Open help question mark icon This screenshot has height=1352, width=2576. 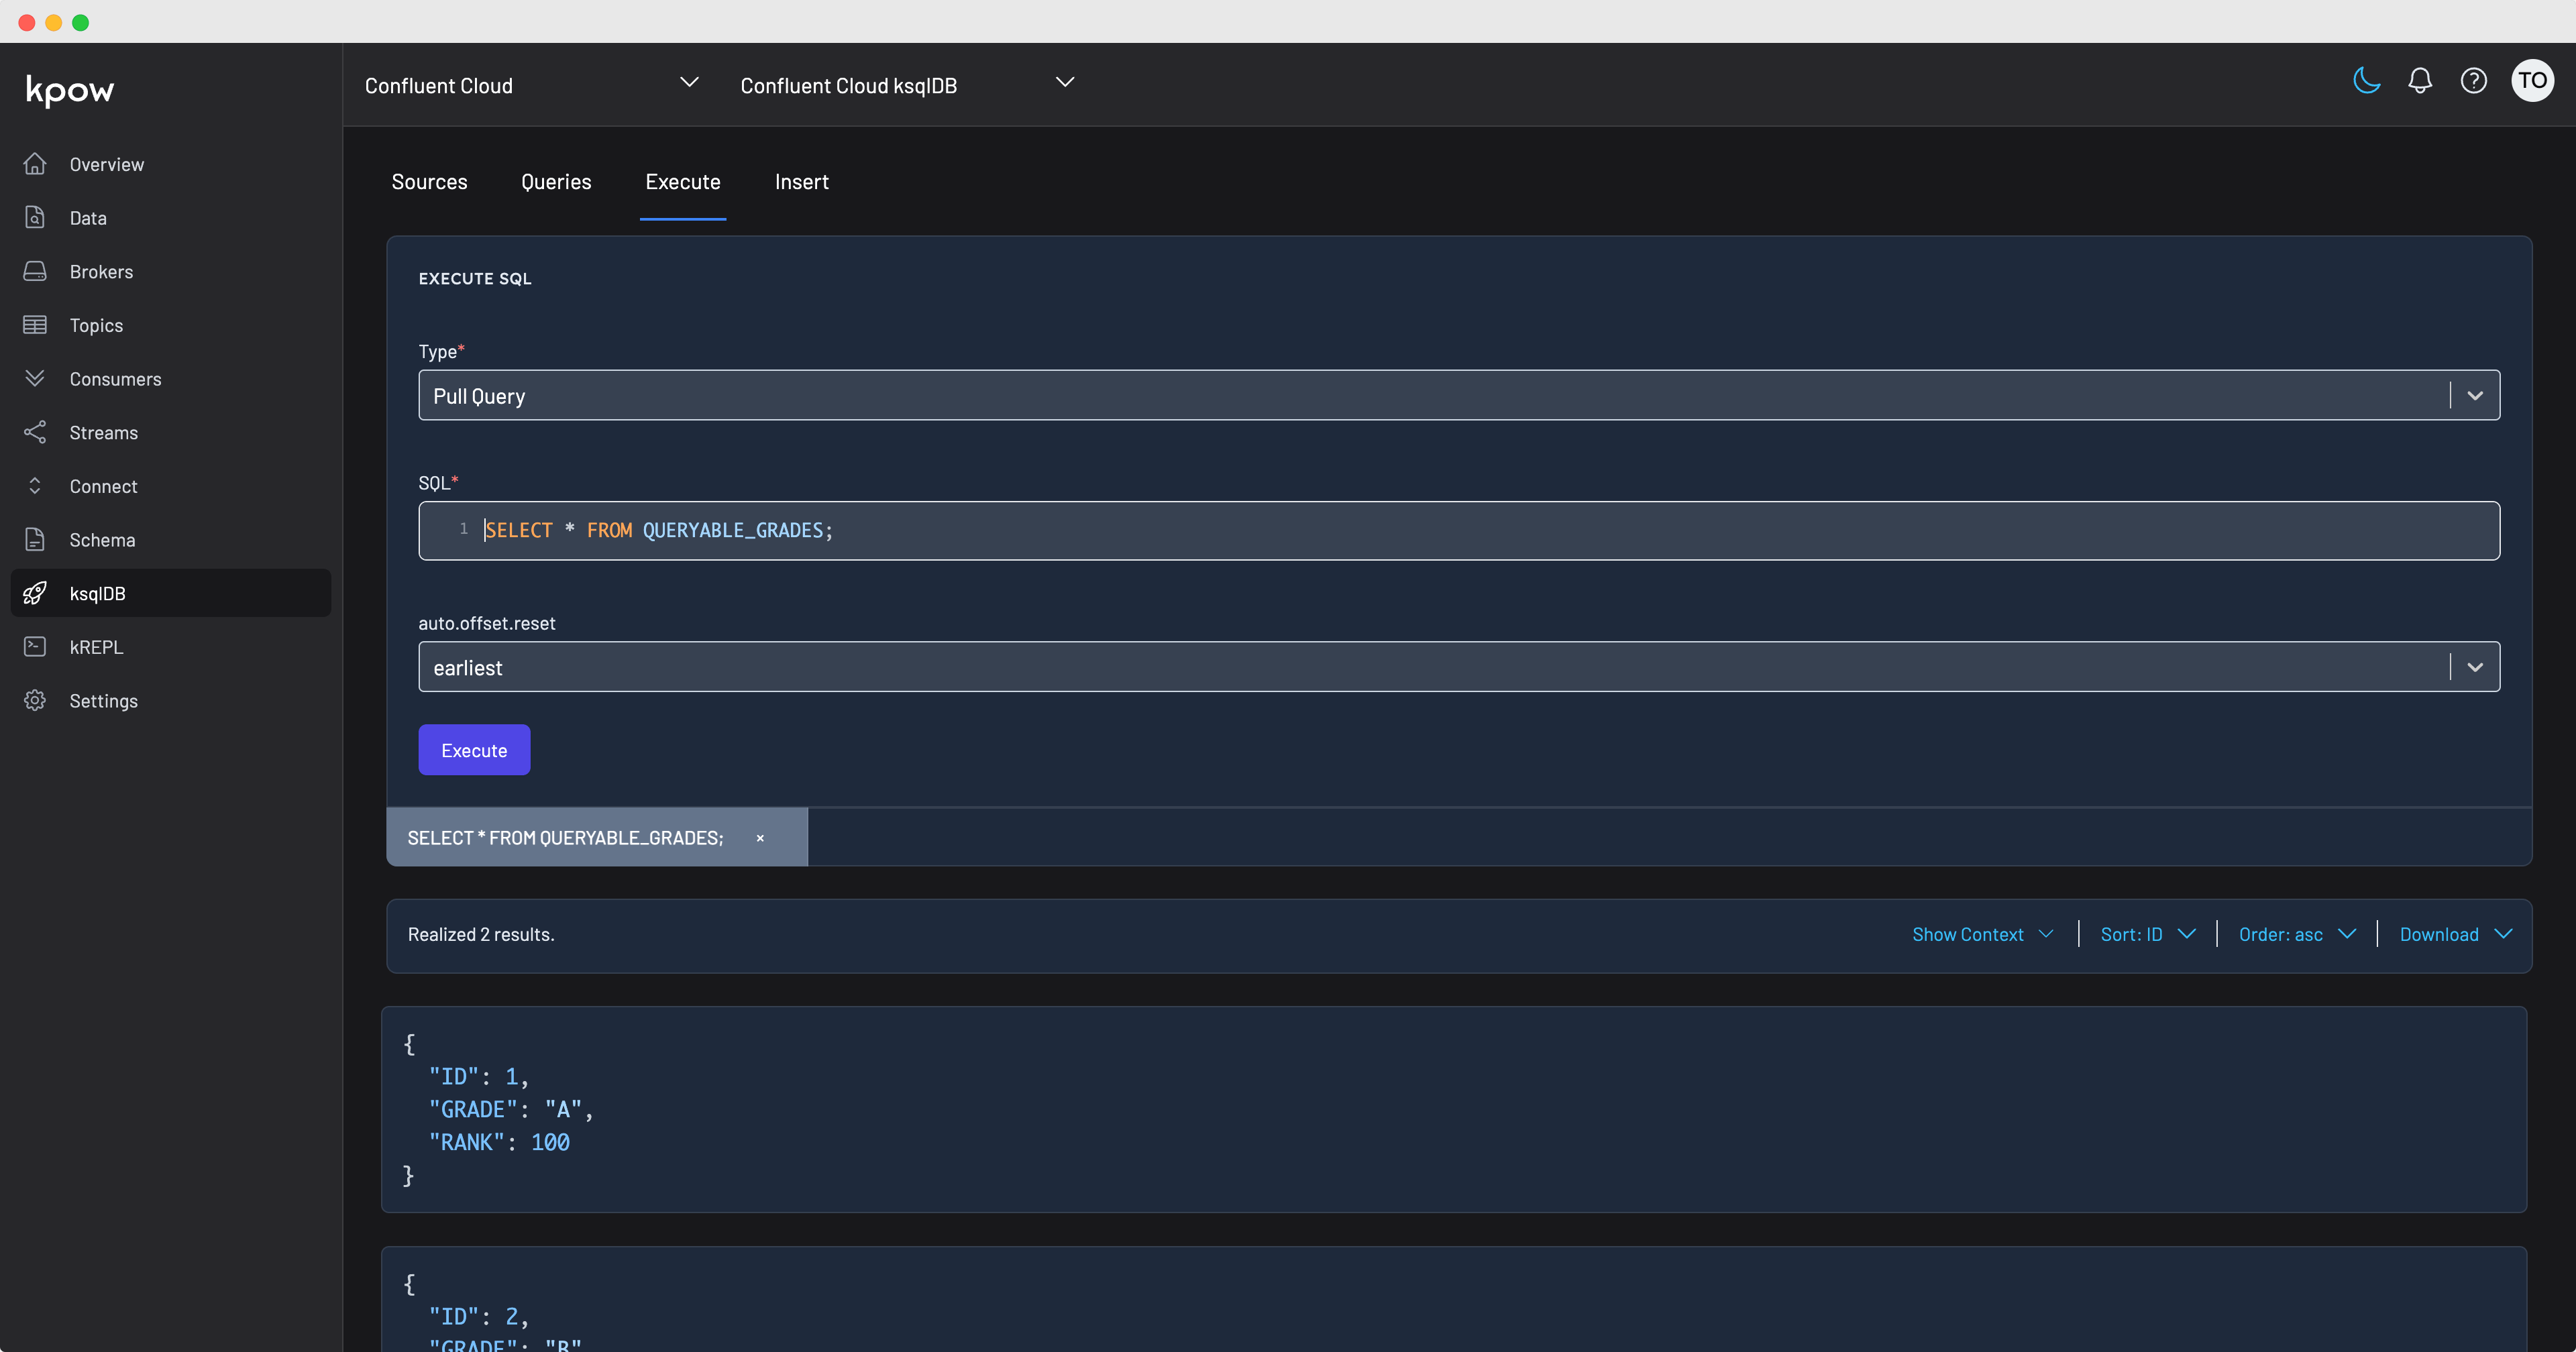(x=2473, y=81)
